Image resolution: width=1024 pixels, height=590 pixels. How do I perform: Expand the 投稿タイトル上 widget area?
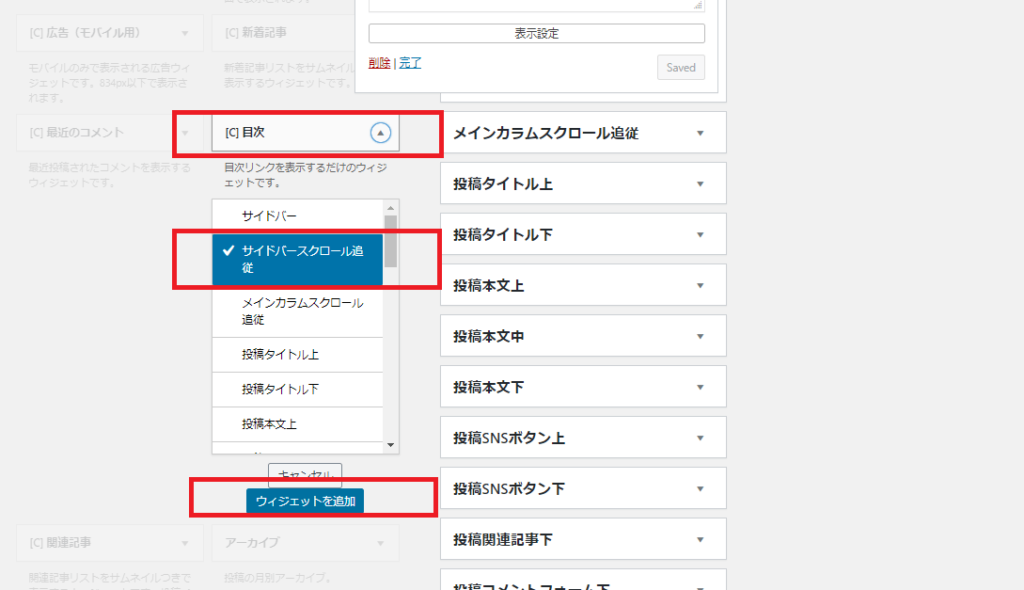coord(700,184)
